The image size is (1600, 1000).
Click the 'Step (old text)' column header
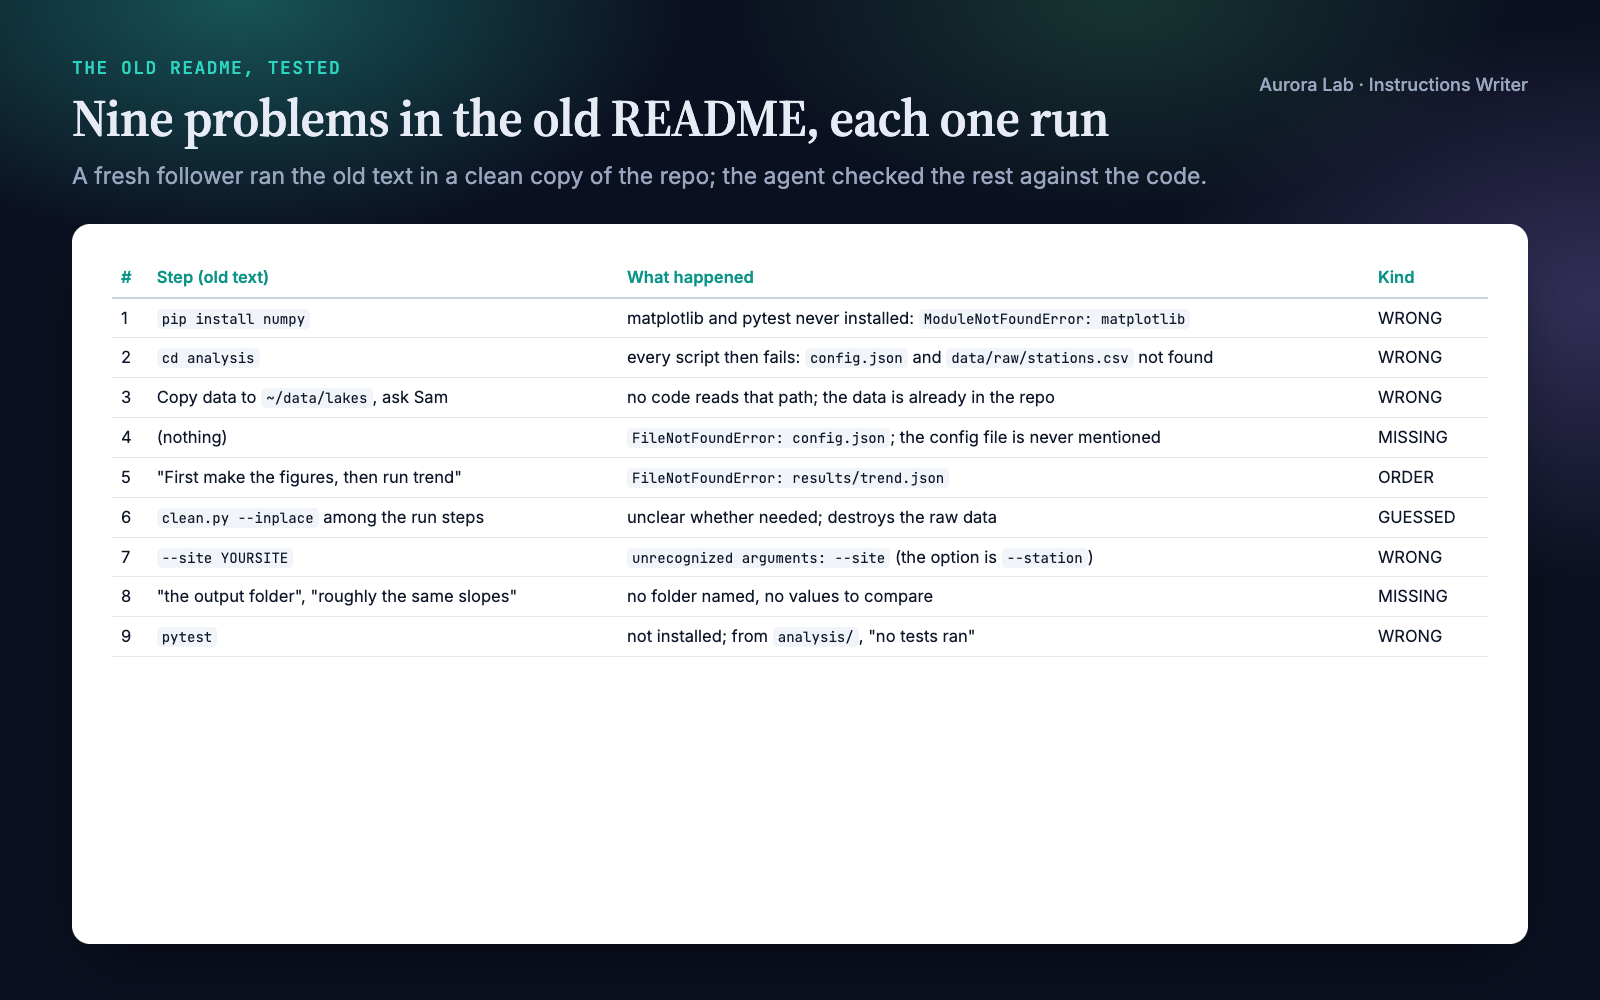212,277
